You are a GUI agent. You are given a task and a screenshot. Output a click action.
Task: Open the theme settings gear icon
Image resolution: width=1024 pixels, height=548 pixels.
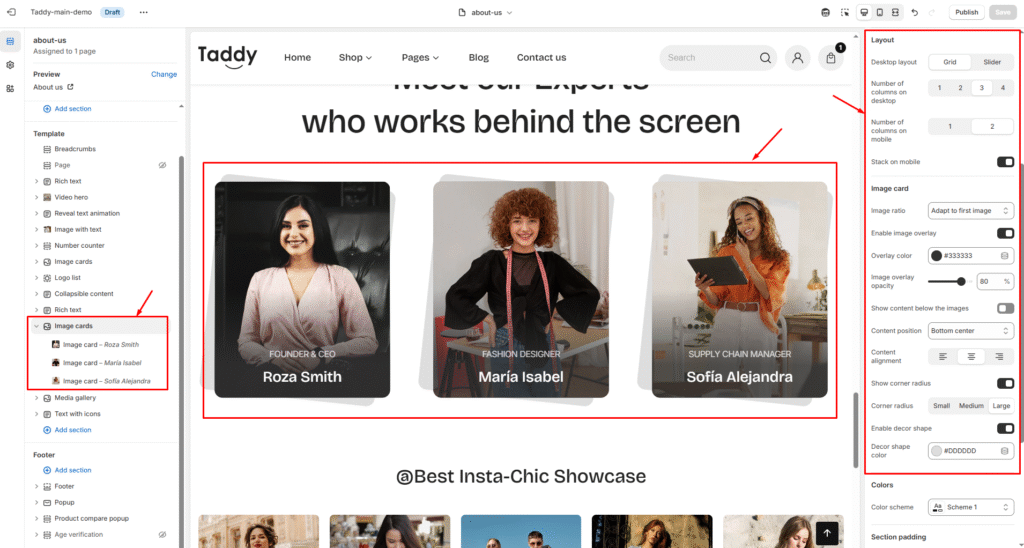coord(10,65)
